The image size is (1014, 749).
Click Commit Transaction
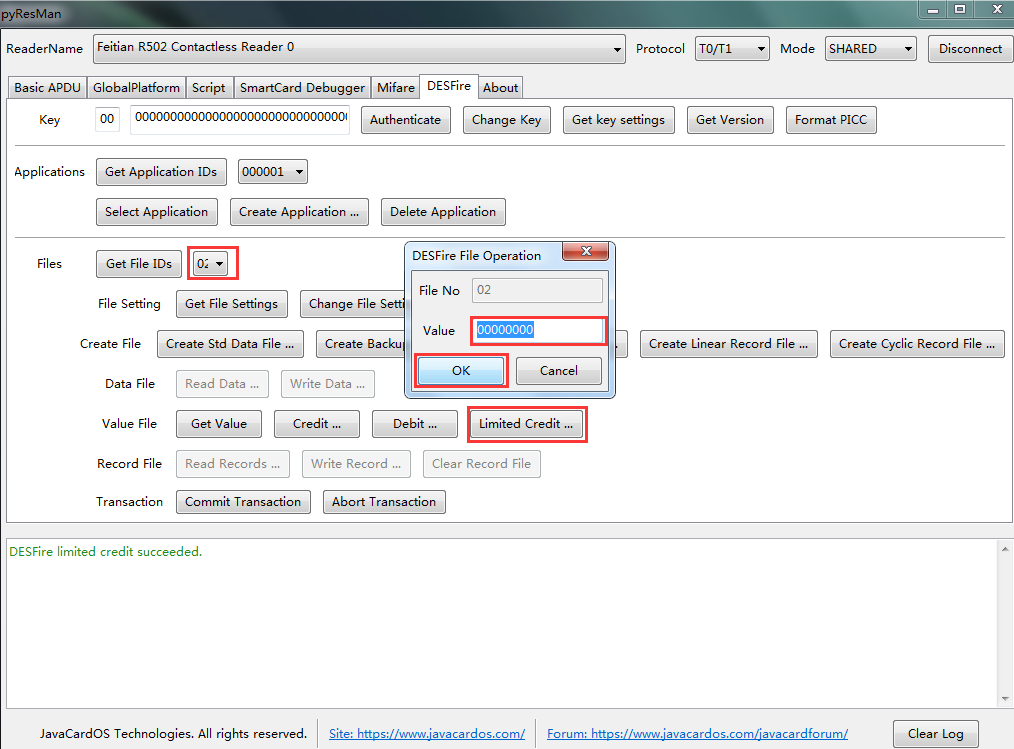pyautogui.click(x=243, y=502)
